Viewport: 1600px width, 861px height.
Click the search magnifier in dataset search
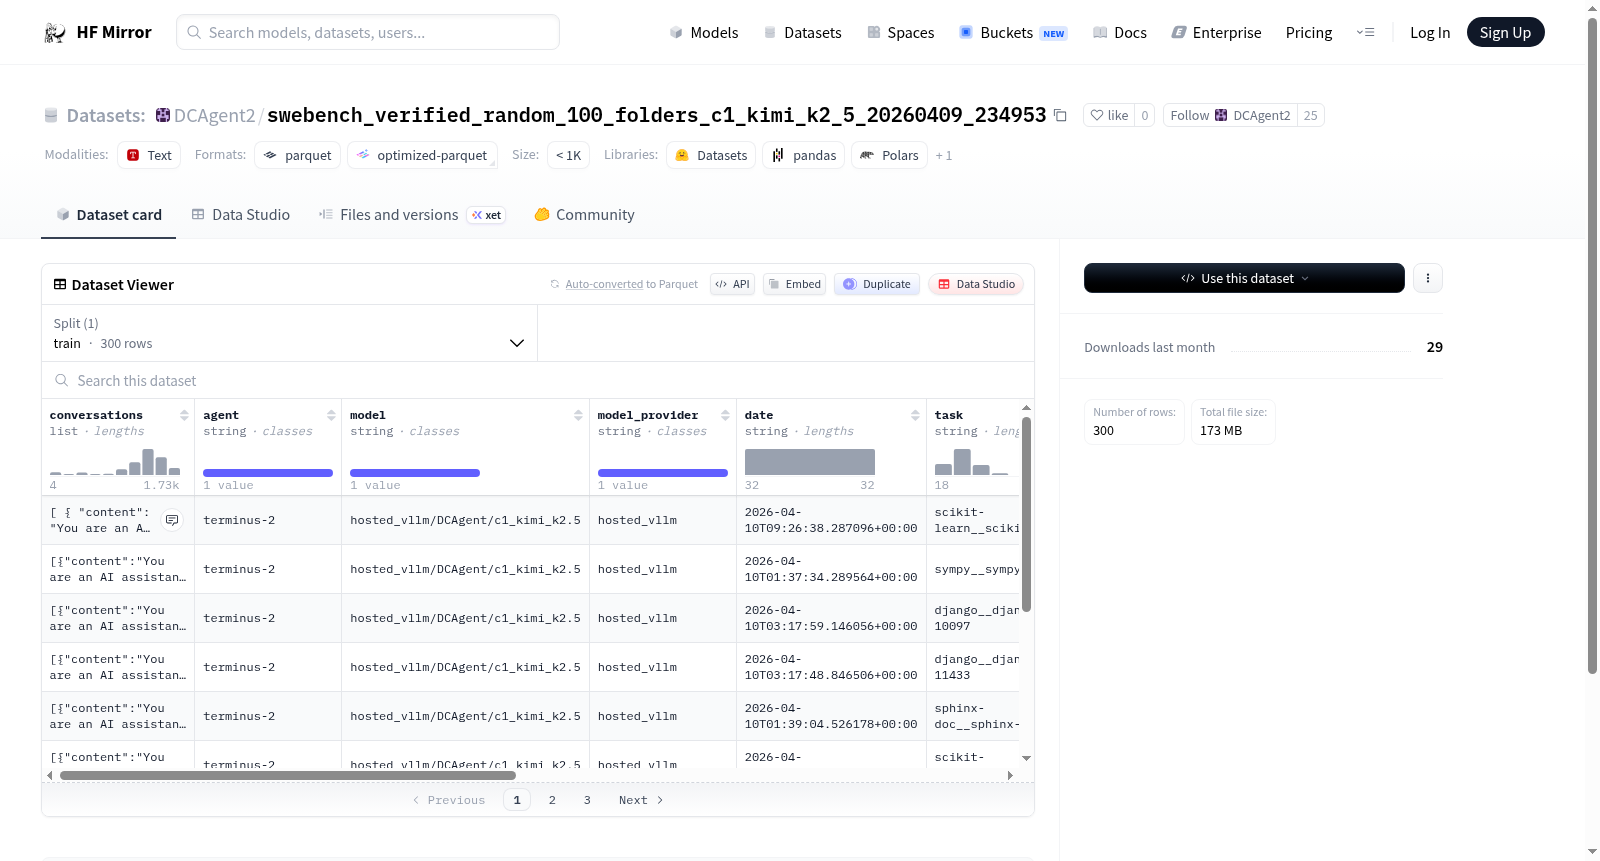coord(62,380)
